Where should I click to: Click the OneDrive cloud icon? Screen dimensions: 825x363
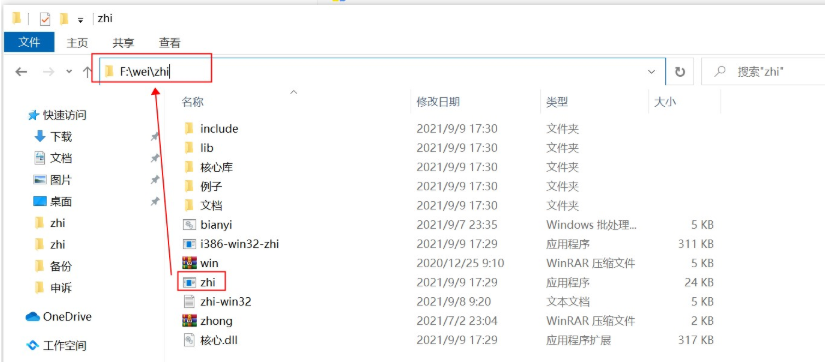pyautogui.click(x=33, y=317)
